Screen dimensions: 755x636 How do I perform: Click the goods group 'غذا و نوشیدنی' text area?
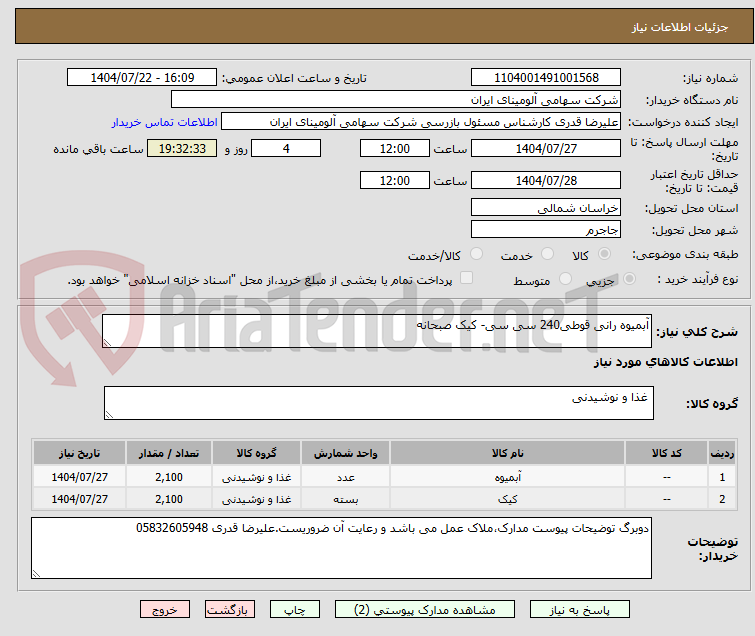click(x=378, y=403)
